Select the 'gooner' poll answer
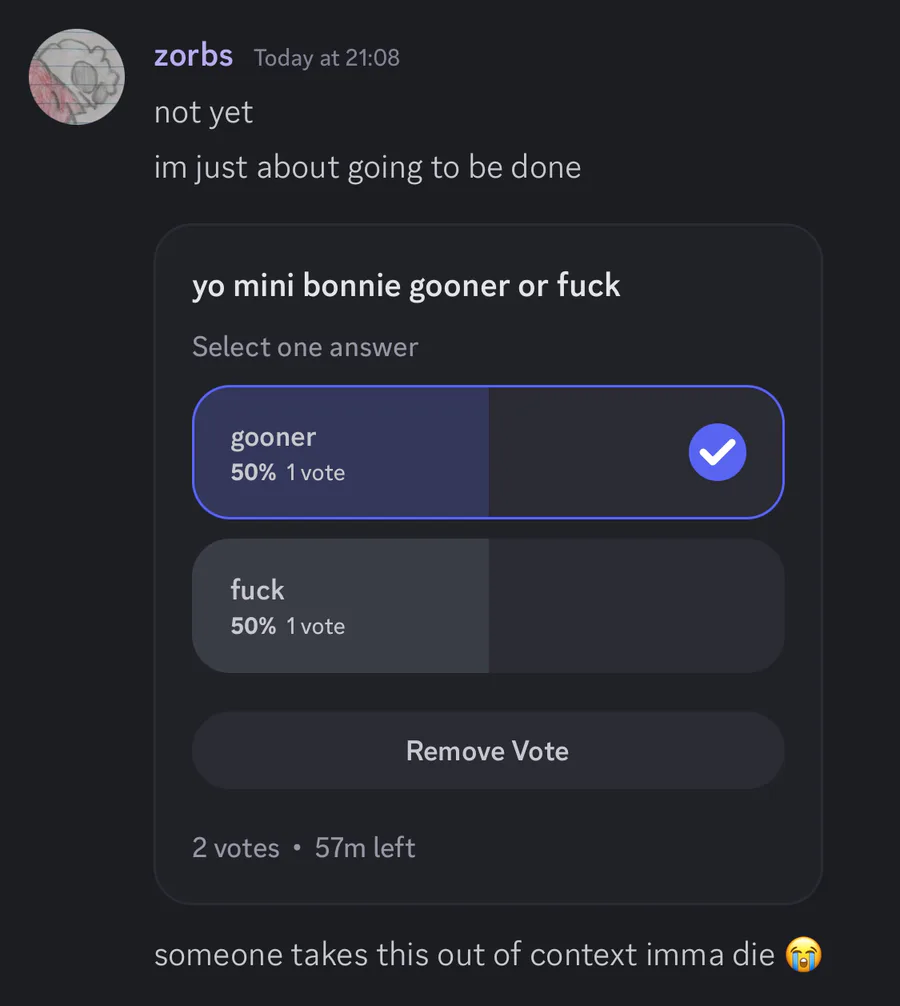Image resolution: width=900 pixels, height=1006 pixels. pyautogui.click(x=488, y=452)
